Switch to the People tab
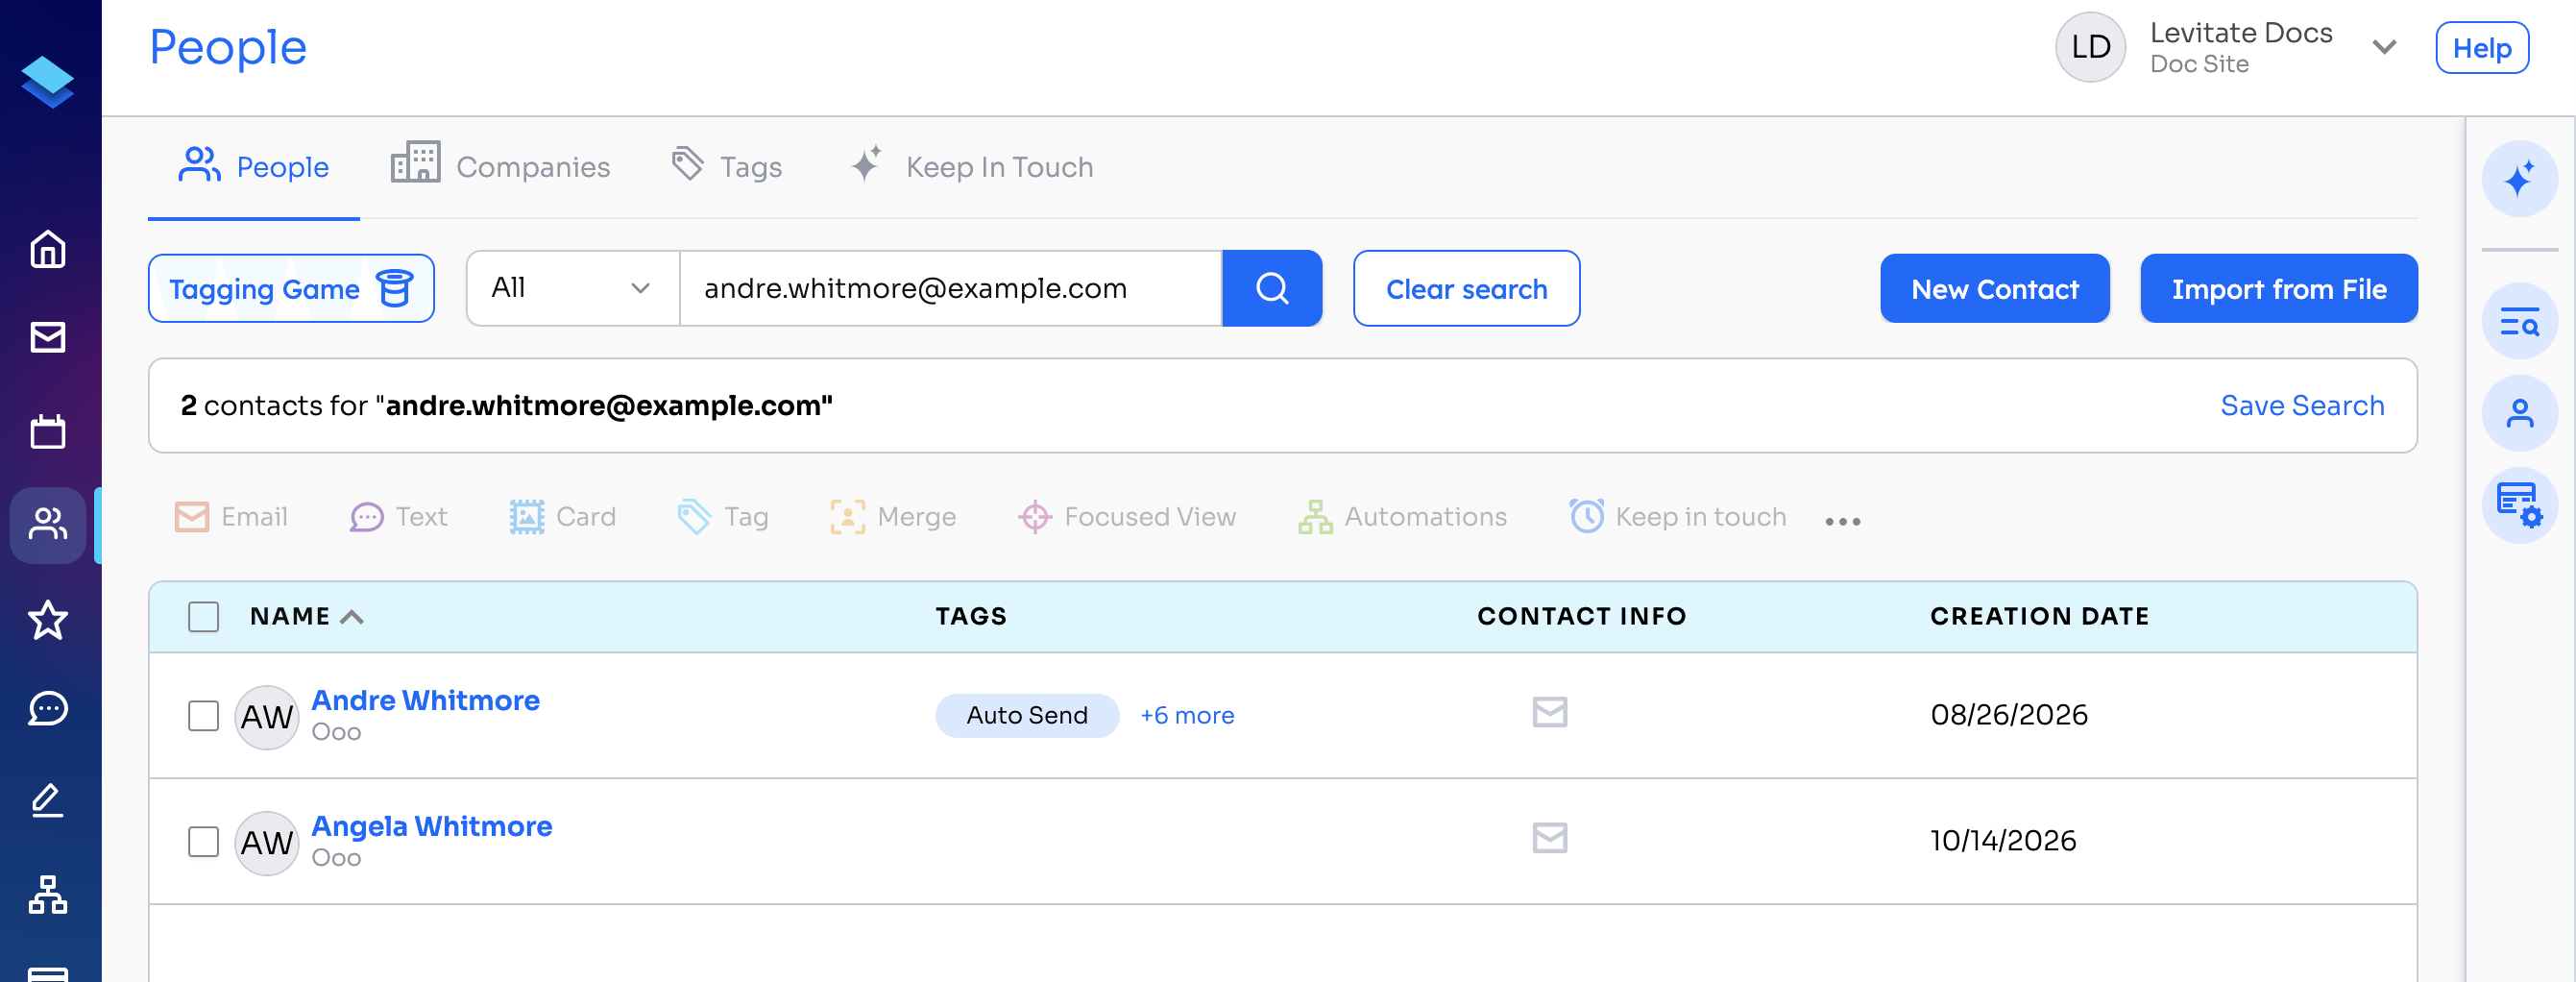 254,166
